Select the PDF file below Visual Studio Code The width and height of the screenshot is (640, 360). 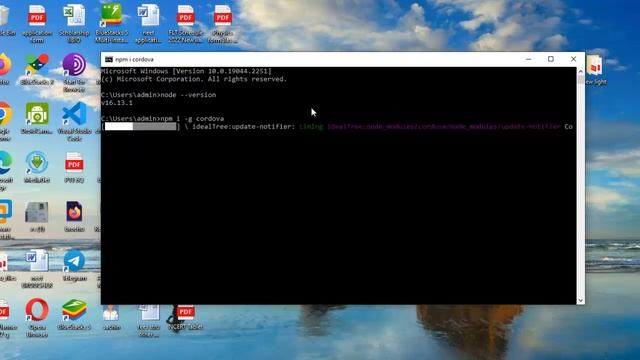74,167
